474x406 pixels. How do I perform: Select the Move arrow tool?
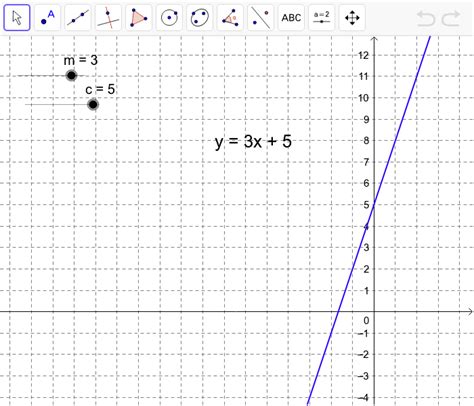click(x=17, y=18)
